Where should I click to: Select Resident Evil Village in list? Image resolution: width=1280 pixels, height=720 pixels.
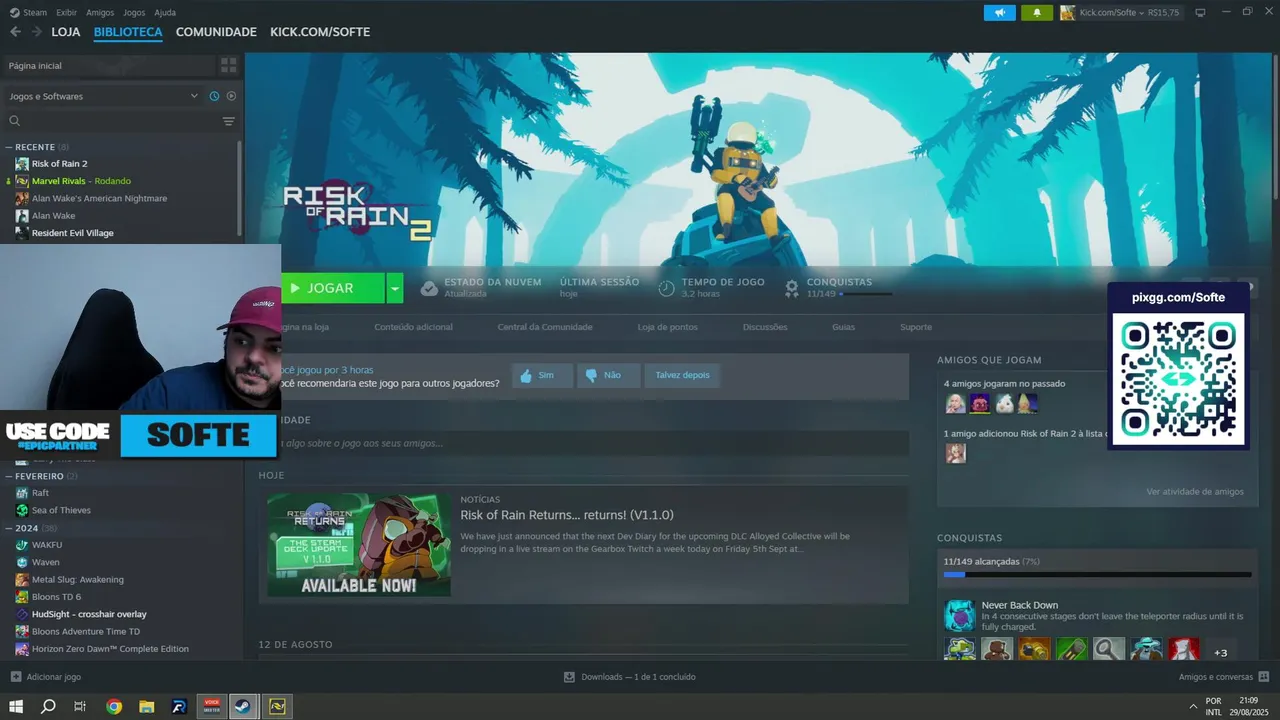tap(72, 233)
